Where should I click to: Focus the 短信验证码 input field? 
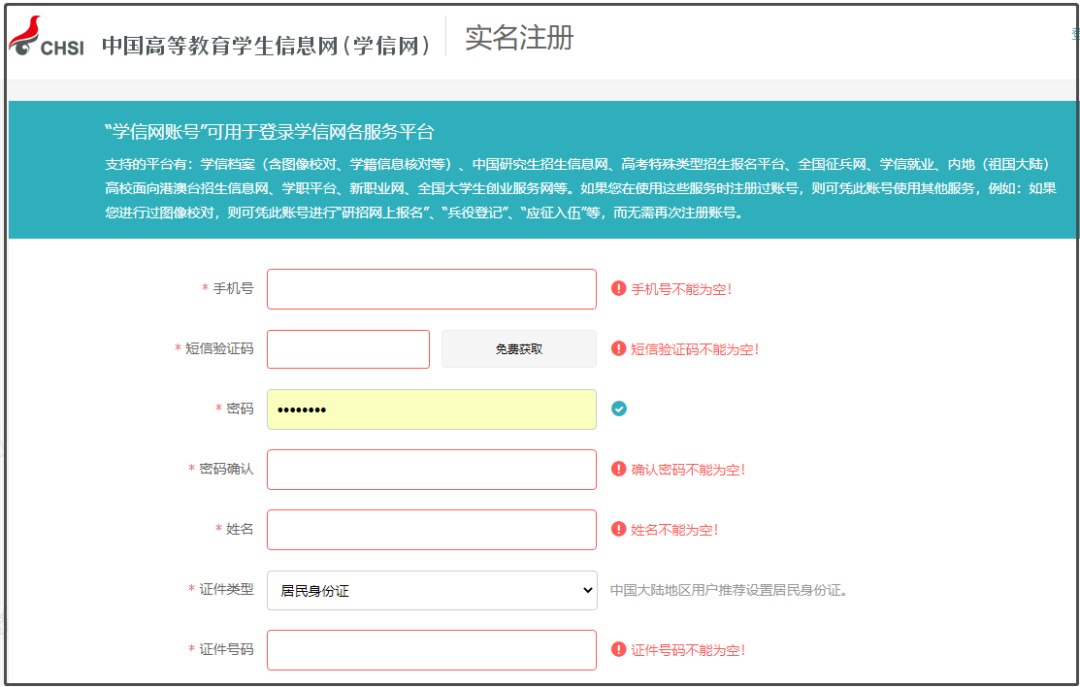348,349
